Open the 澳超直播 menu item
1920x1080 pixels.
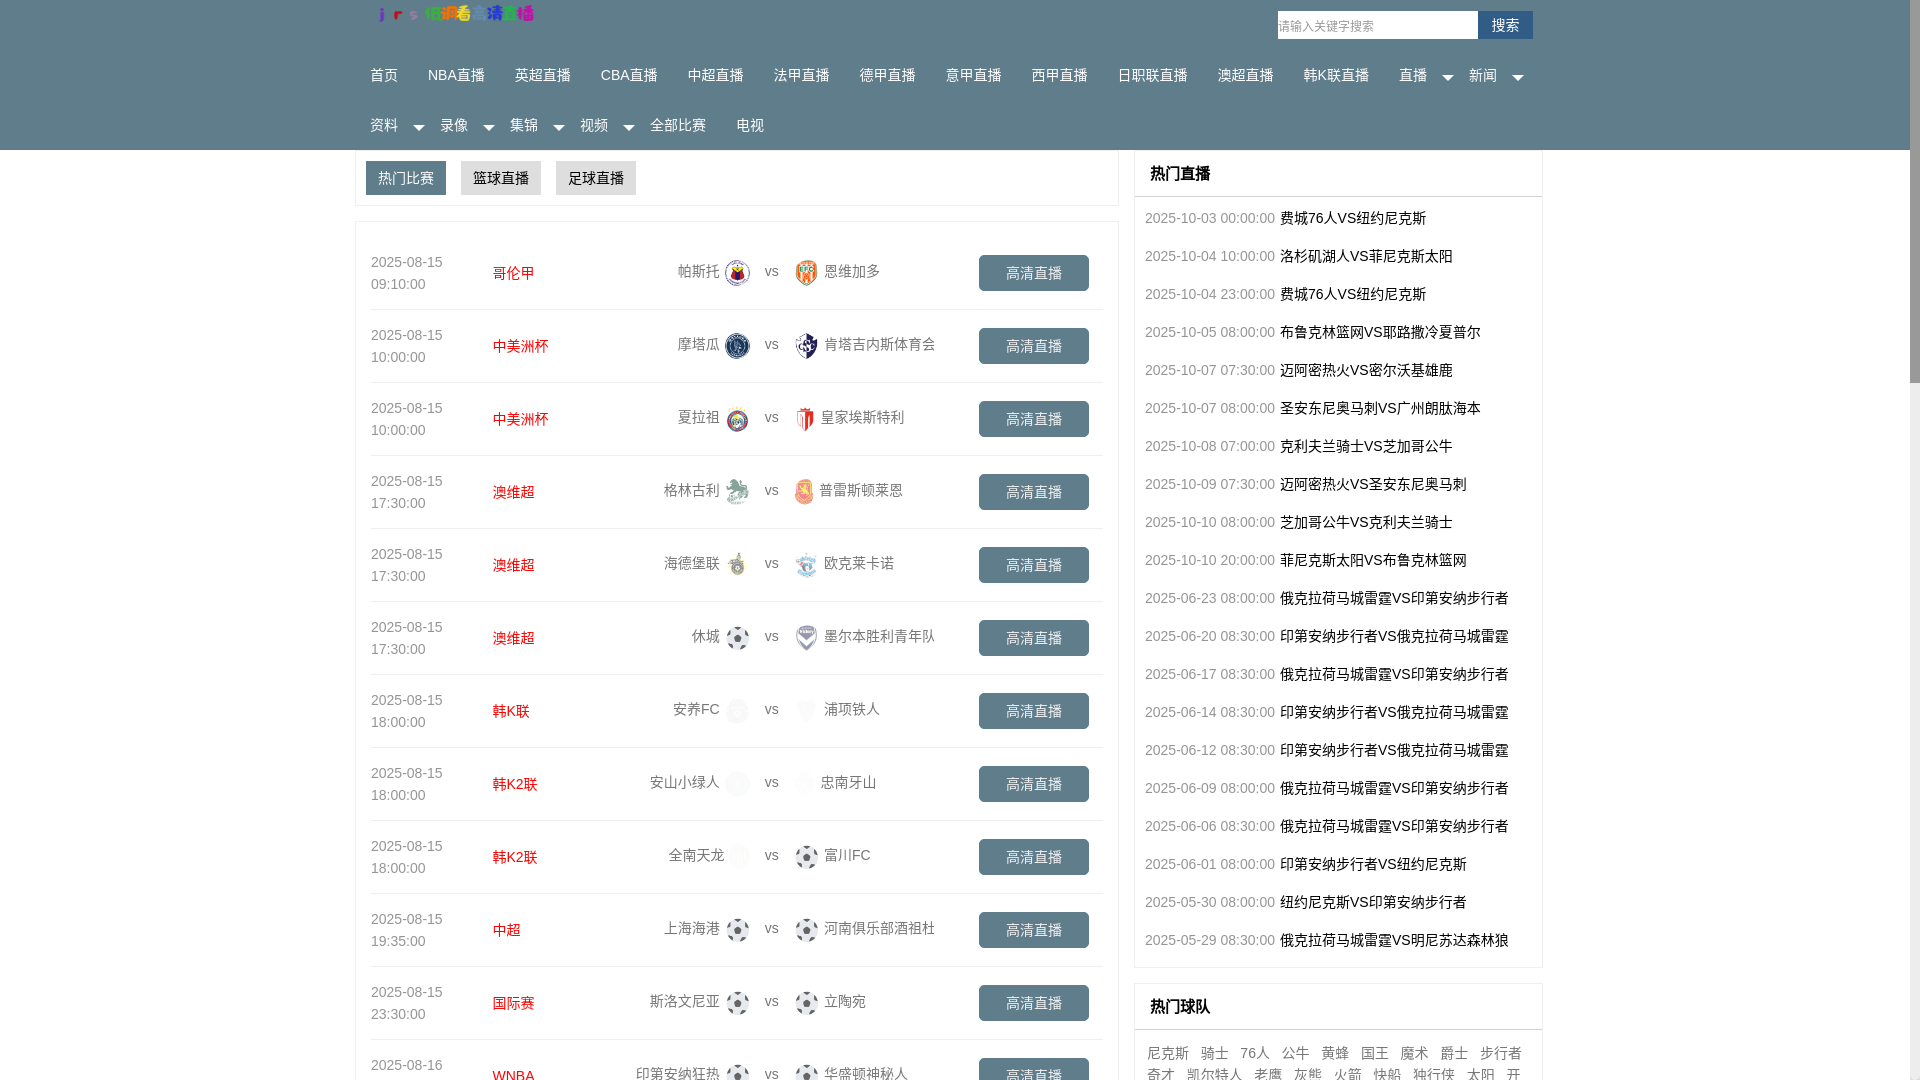point(1246,75)
